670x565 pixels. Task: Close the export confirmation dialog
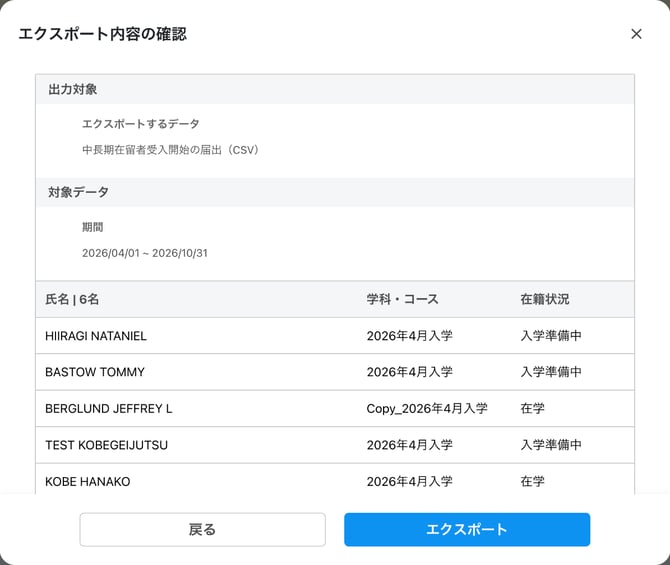click(x=636, y=34)
